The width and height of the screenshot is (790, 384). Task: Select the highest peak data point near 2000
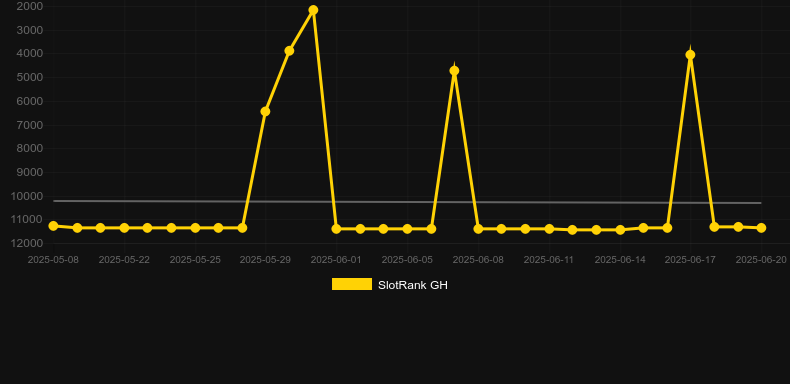pos(313,10)
